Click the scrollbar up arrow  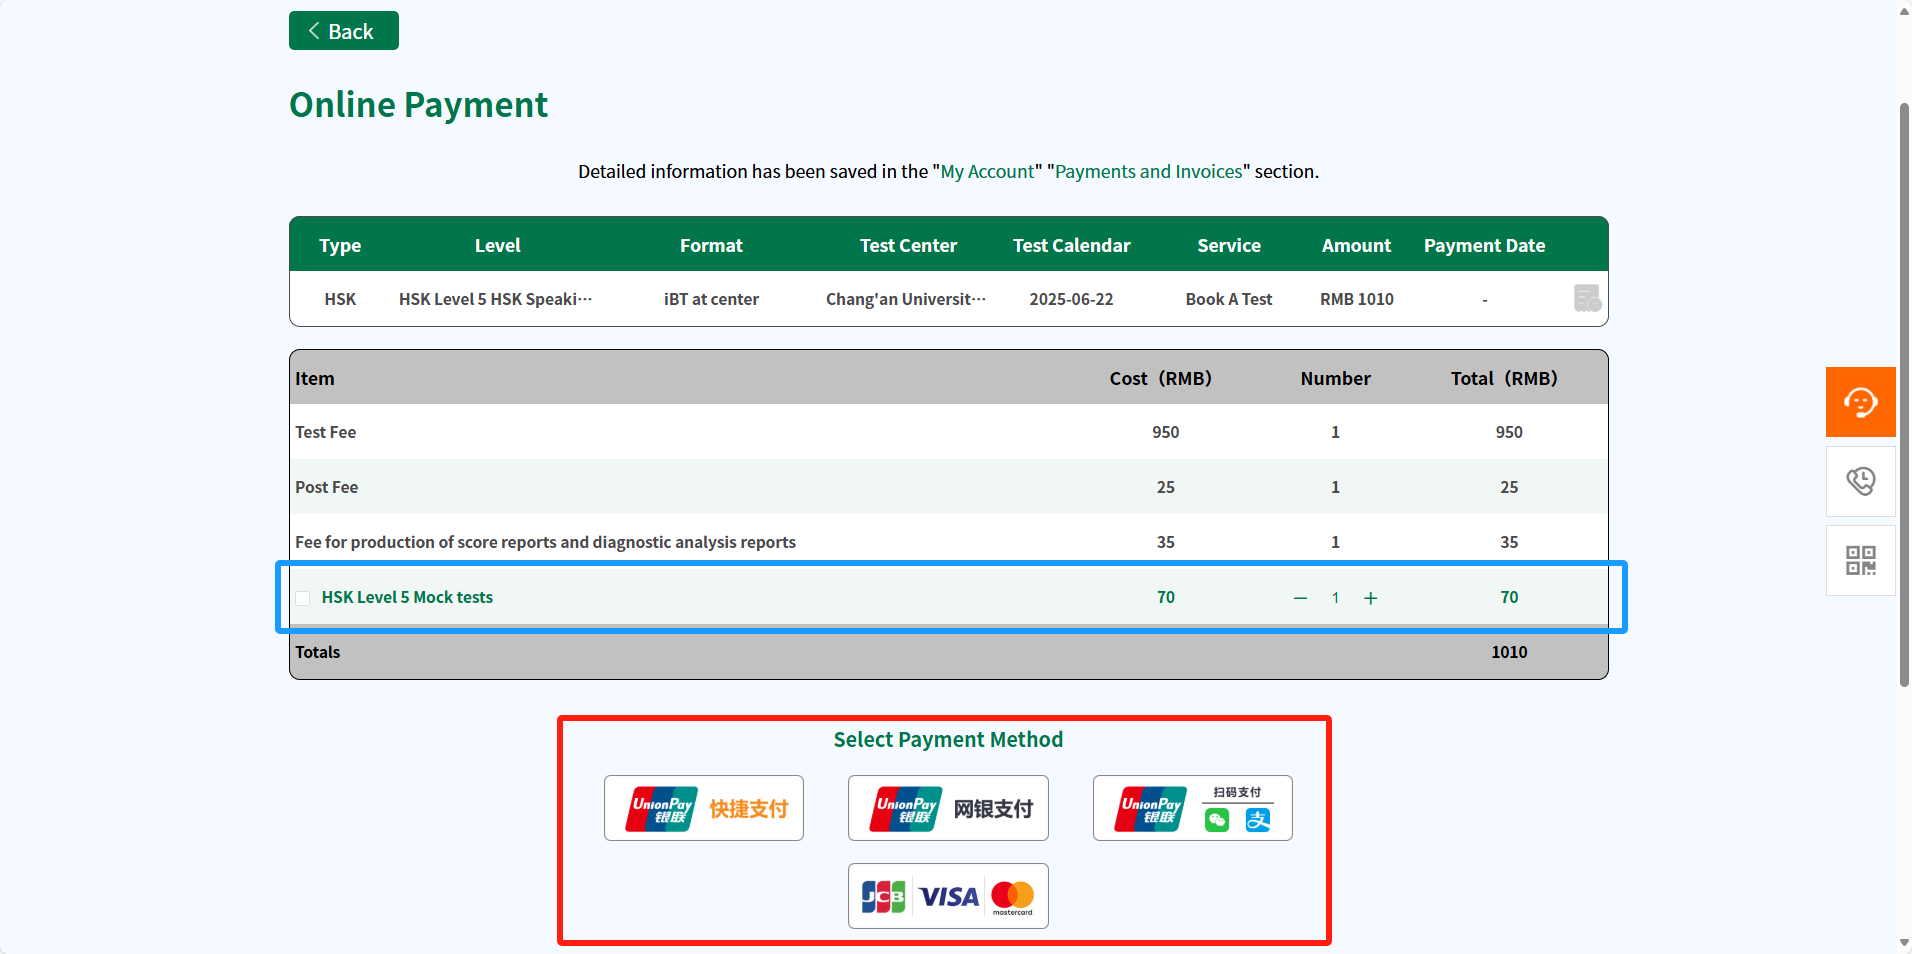point(1904,10)
